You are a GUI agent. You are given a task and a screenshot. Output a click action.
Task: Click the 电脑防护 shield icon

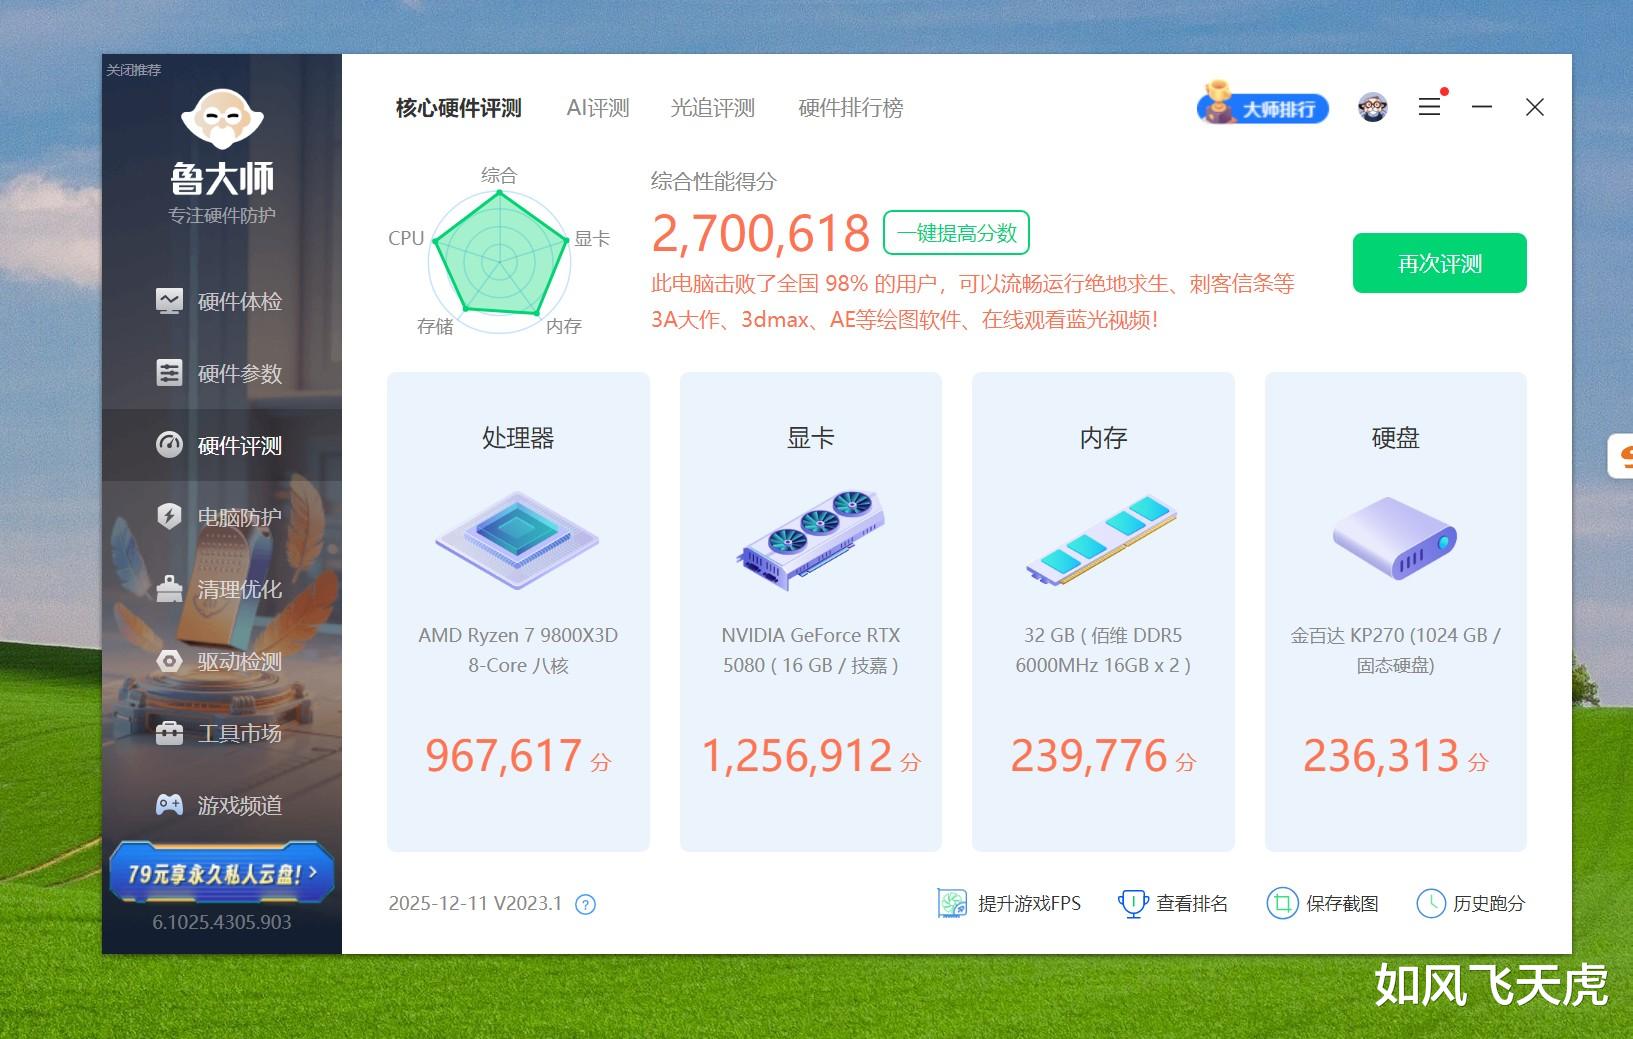click(x=169, y=516)
